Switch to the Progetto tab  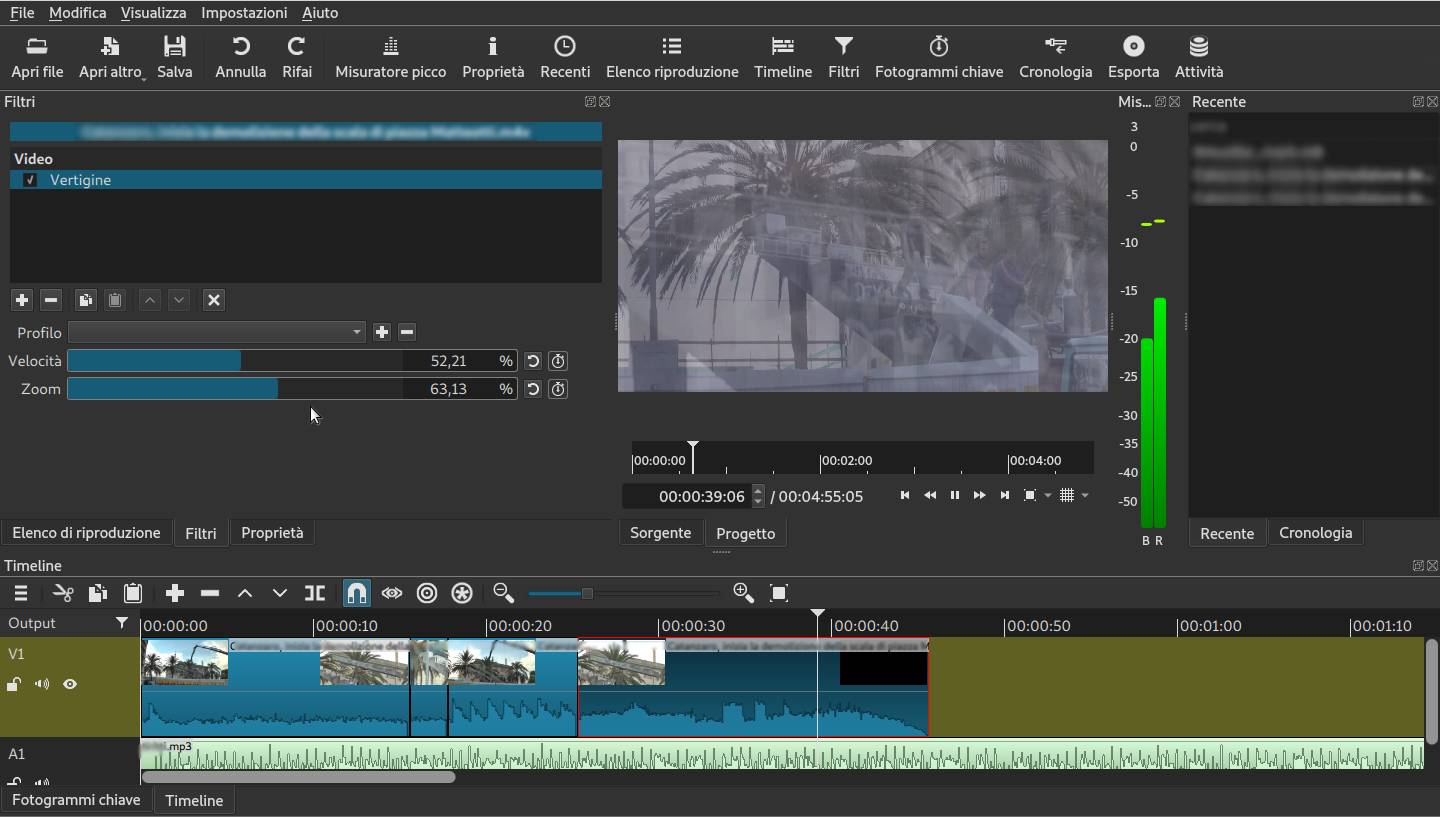[745, 533]
